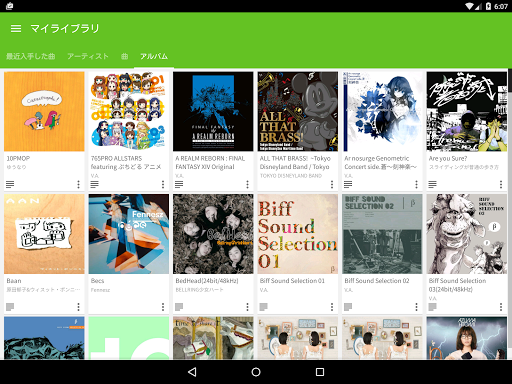Screen dimensions: 512x384
Task: Tap gray status icon under Biff Sound Selection 01
Action: tap(264, 307)
